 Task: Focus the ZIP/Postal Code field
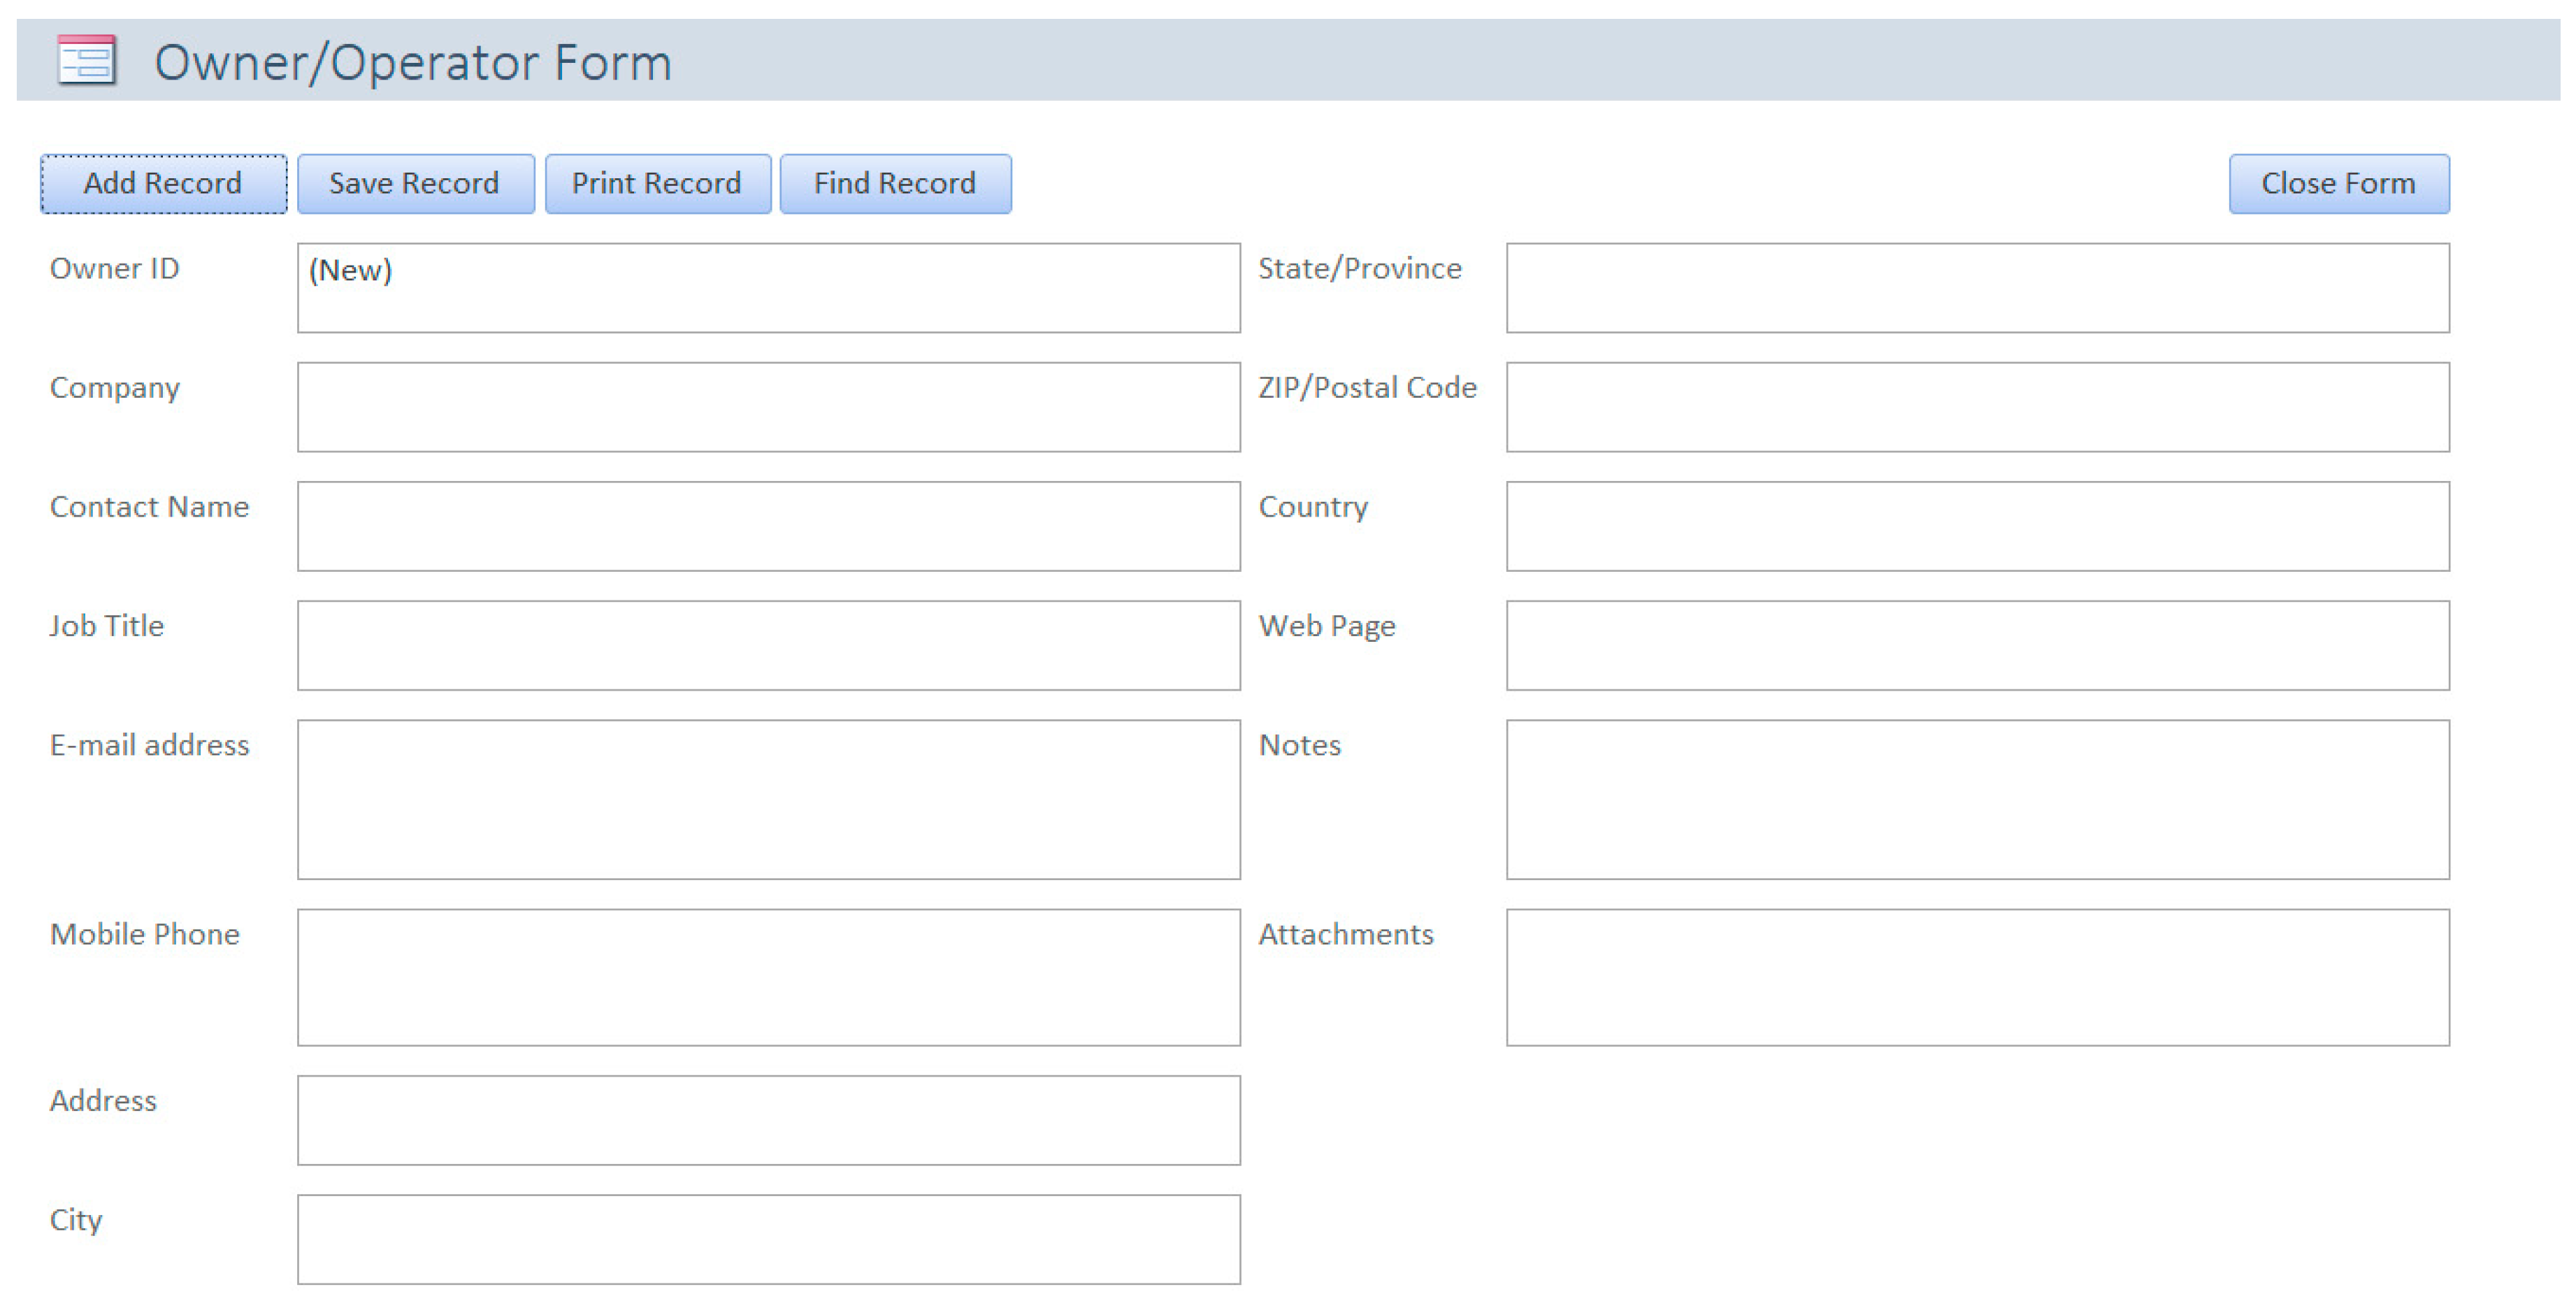coord(1977,407)
